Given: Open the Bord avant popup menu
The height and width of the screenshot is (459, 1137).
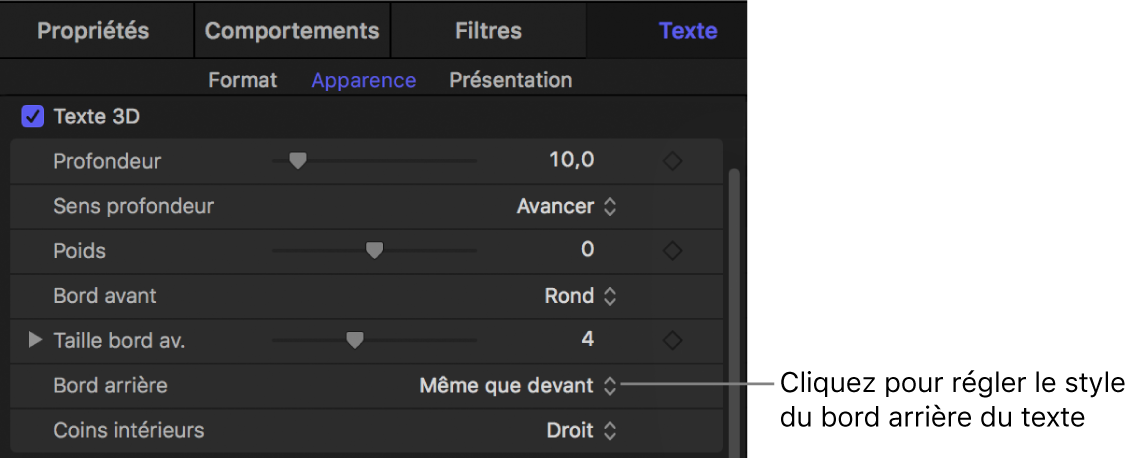Looking at the screenshot, I should (582, 296).
